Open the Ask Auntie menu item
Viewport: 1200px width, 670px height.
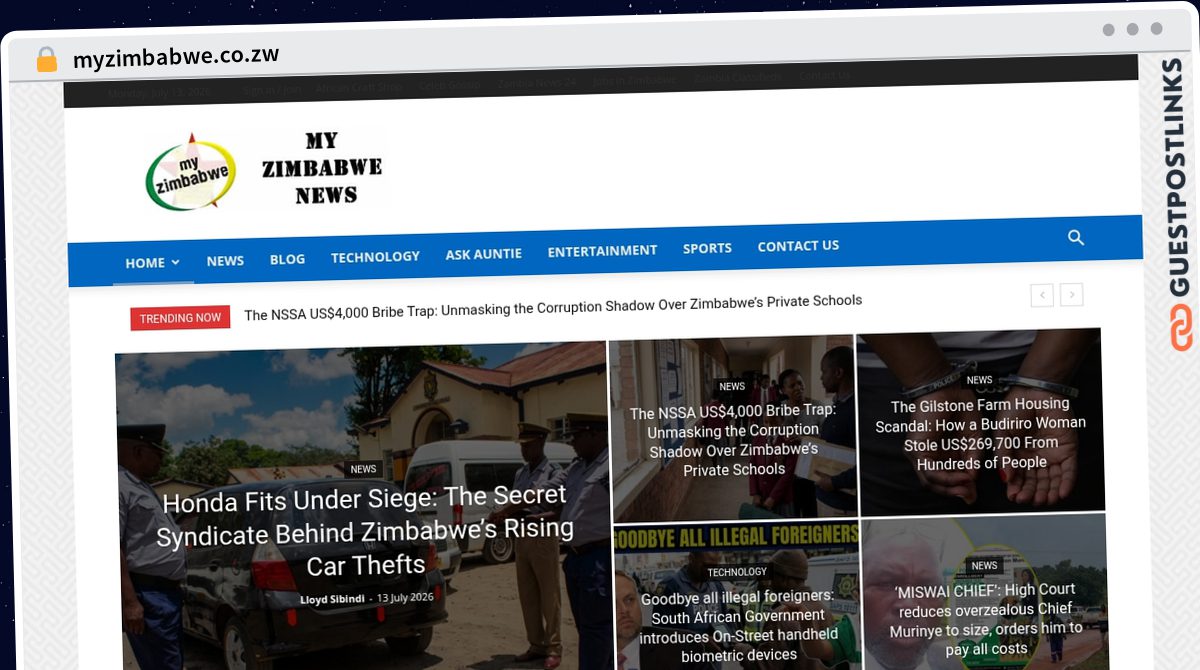click(483, 254)
